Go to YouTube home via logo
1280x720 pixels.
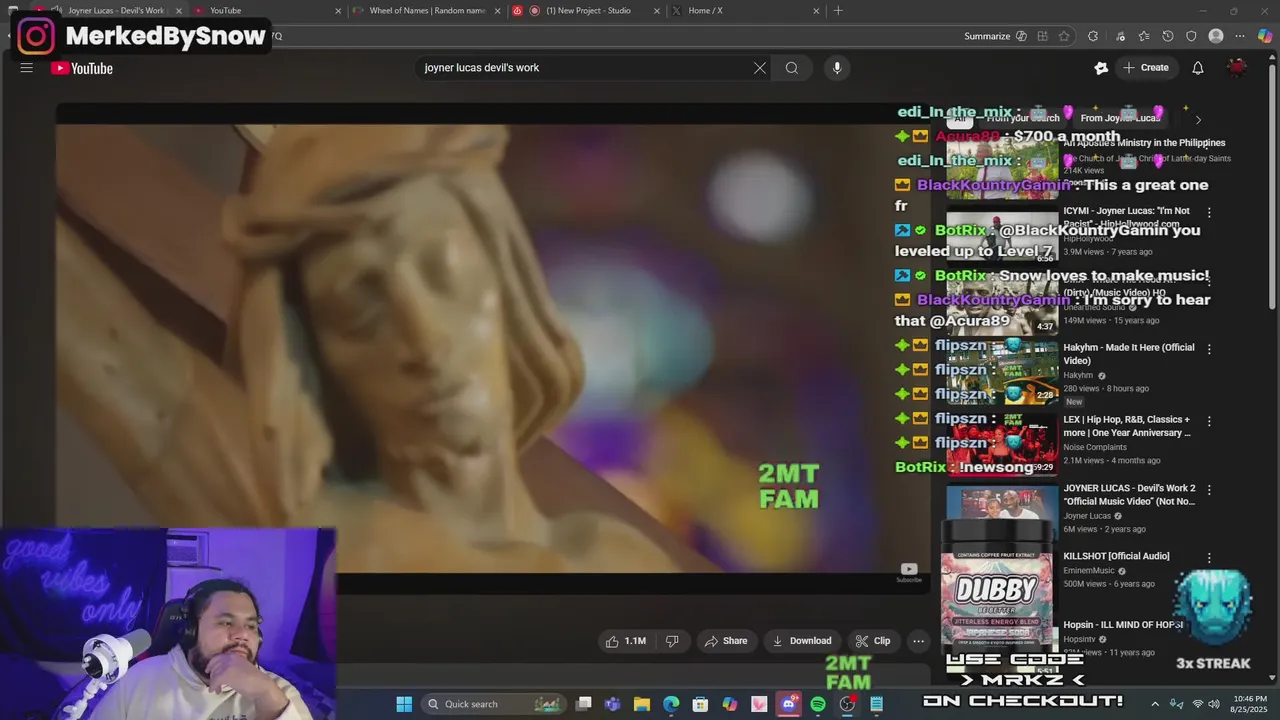click(x=82, y=68)
